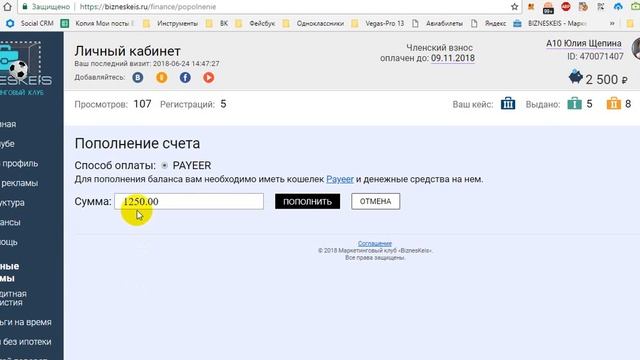The height and width of the screenshot is (360, 640).
Task: Click the ПОПОЛНИТЬ button
Action: (x=307, y=201)
